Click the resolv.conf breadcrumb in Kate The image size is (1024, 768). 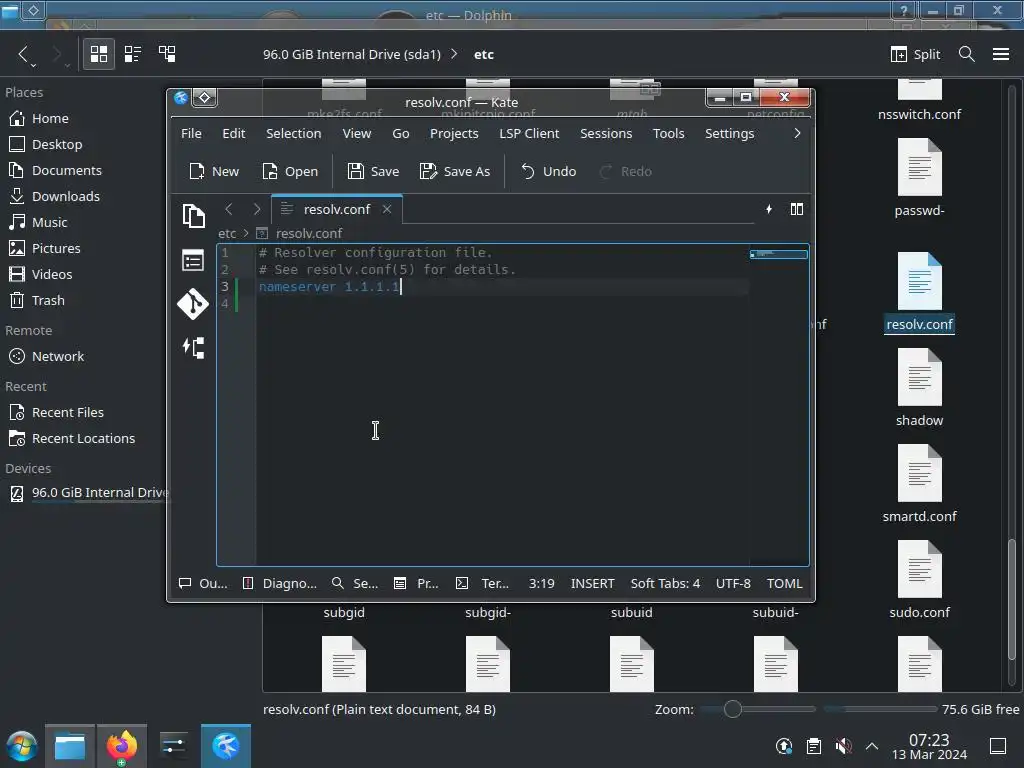tap(309, 233)
